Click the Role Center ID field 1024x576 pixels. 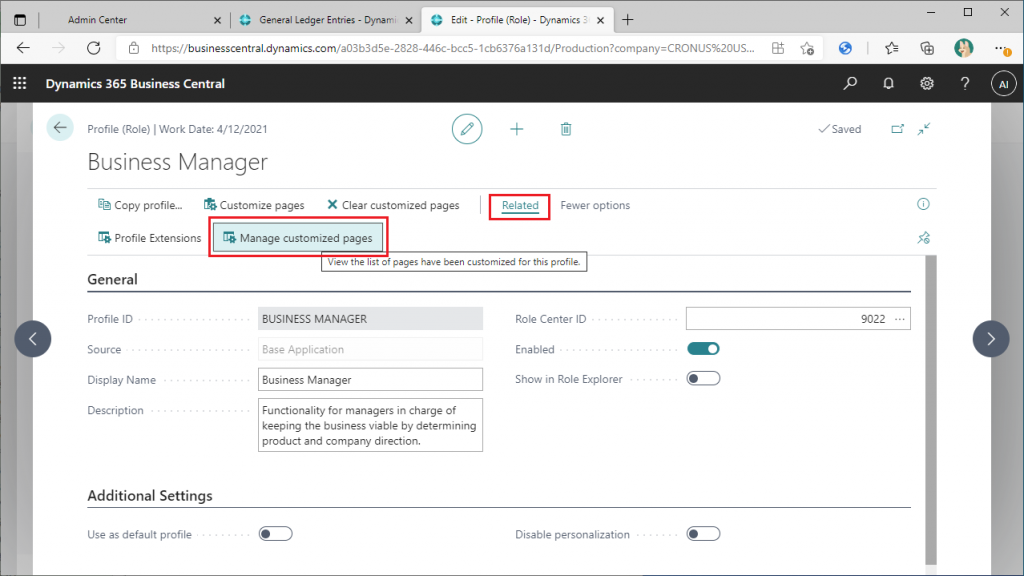pyautogui.click(x=798, y=319)
